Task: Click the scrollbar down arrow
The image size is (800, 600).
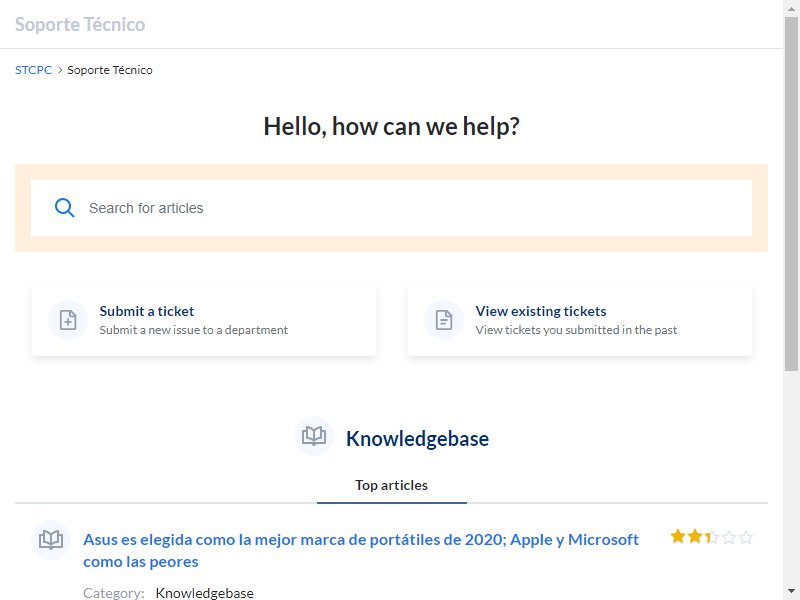Action: pos(791,592)
